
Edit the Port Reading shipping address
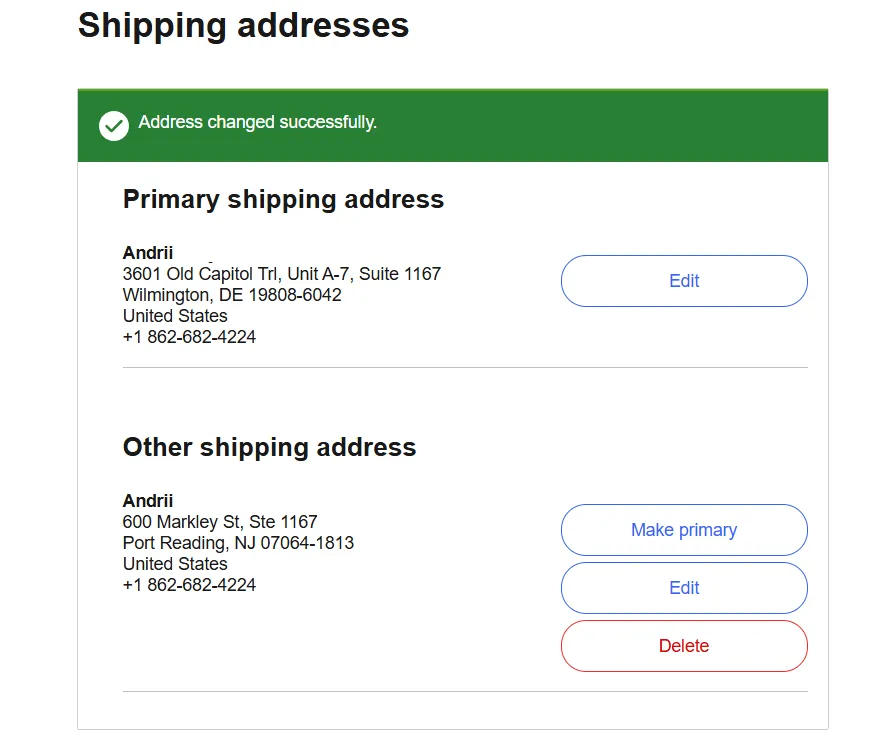pos(684,588)
